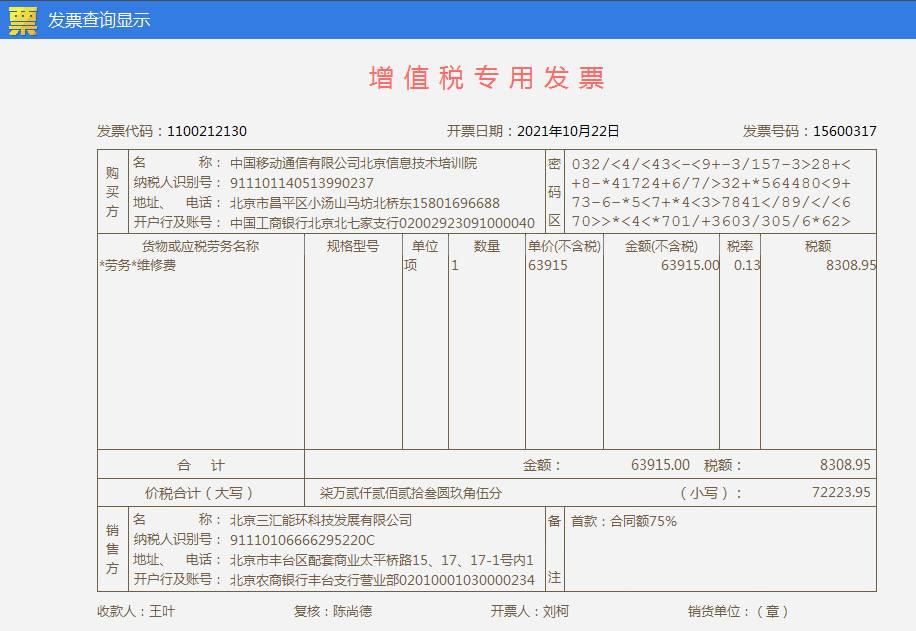
Task: Click unit price cell 63915
Action: (x=548, y=265)
